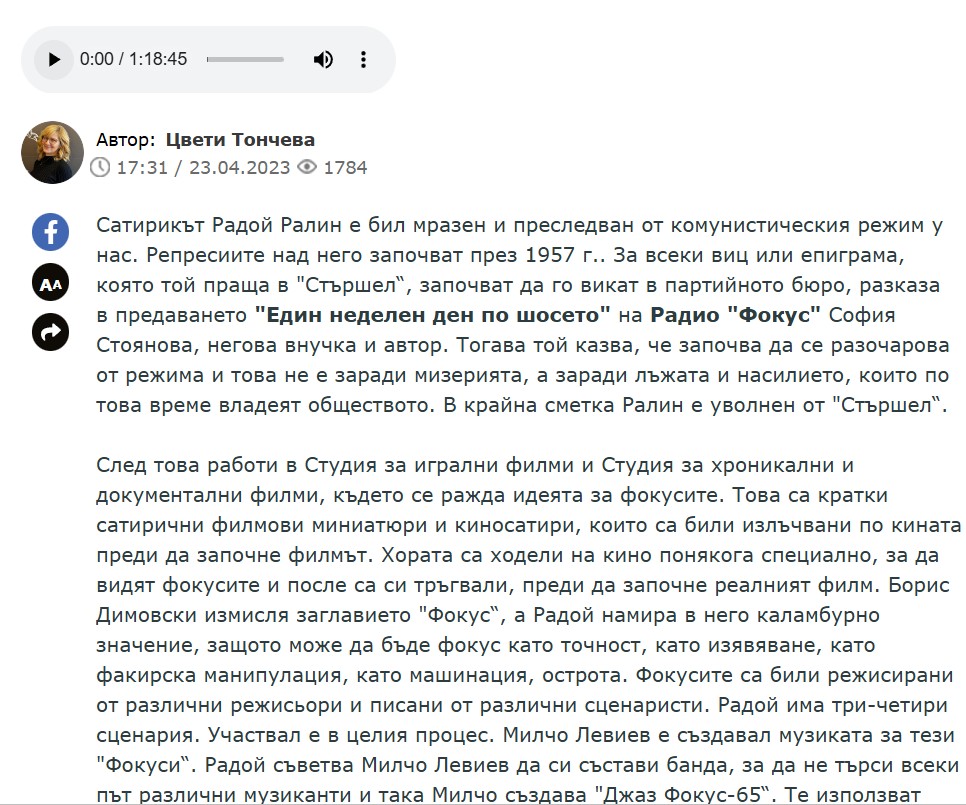Open the Цвети Тончева author name link
Screen dimensions: 966x805
tap(239, 140)
